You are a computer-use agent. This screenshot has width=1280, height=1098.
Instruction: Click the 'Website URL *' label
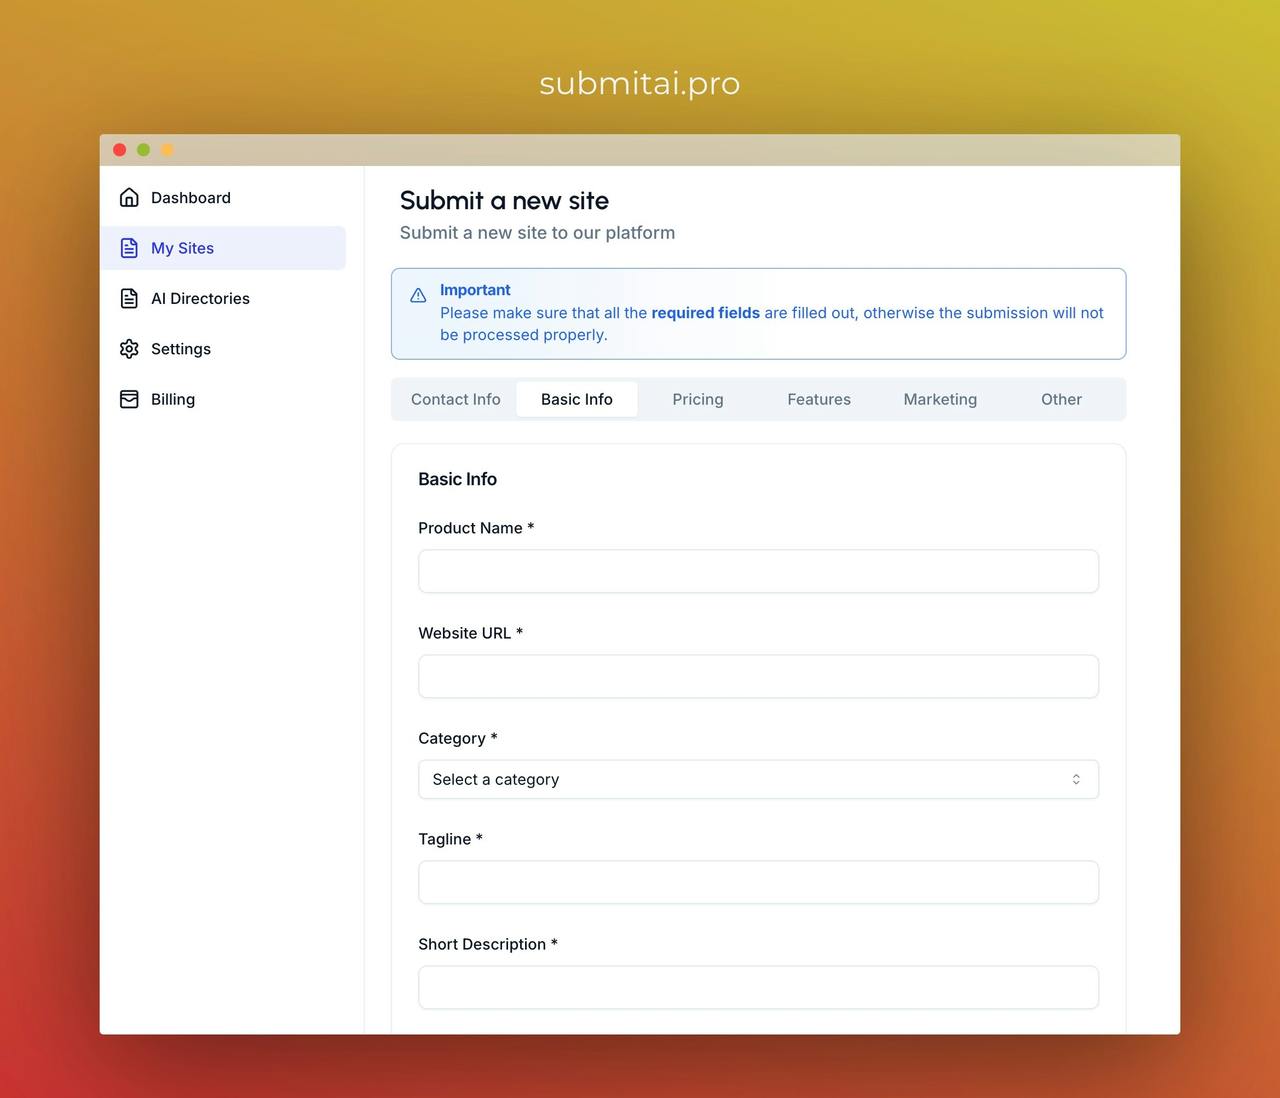(470, 633)
